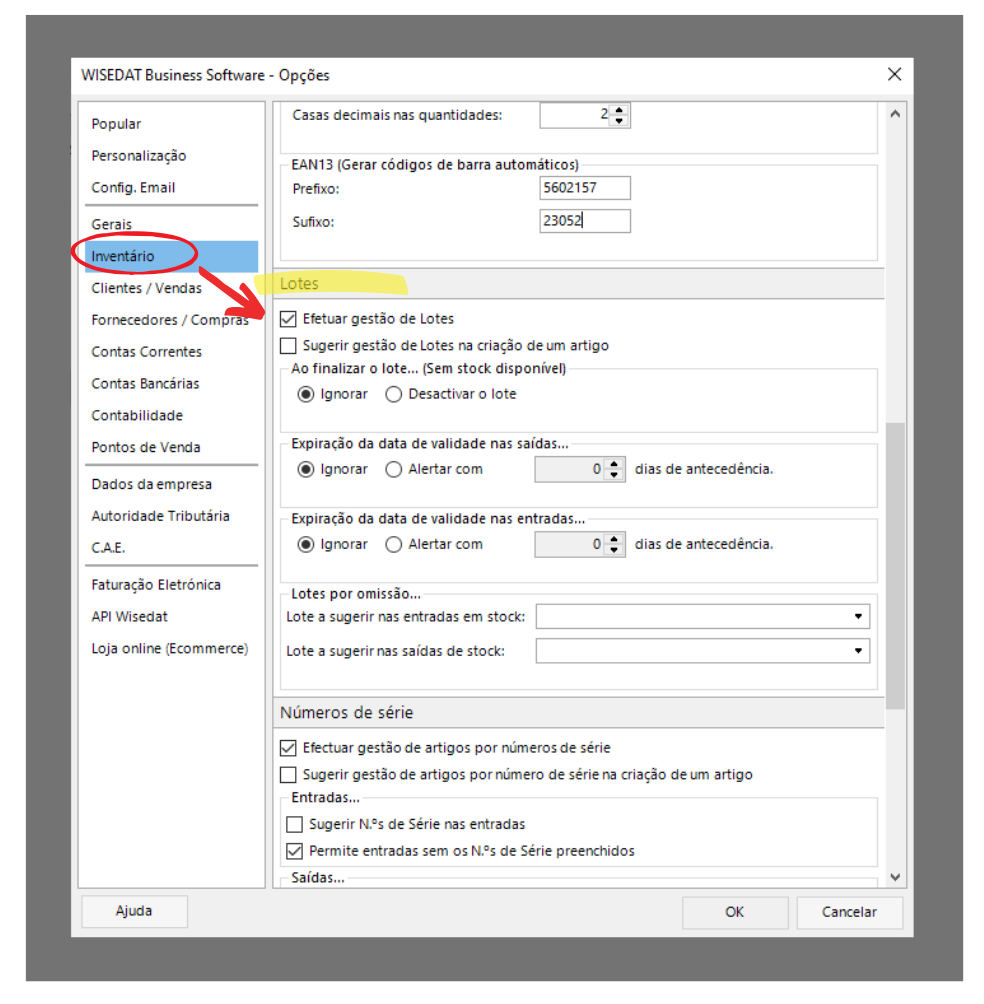Open the Clientes / Vendas section
This screenshot has width=984, height=1004.
pos(146,288)
